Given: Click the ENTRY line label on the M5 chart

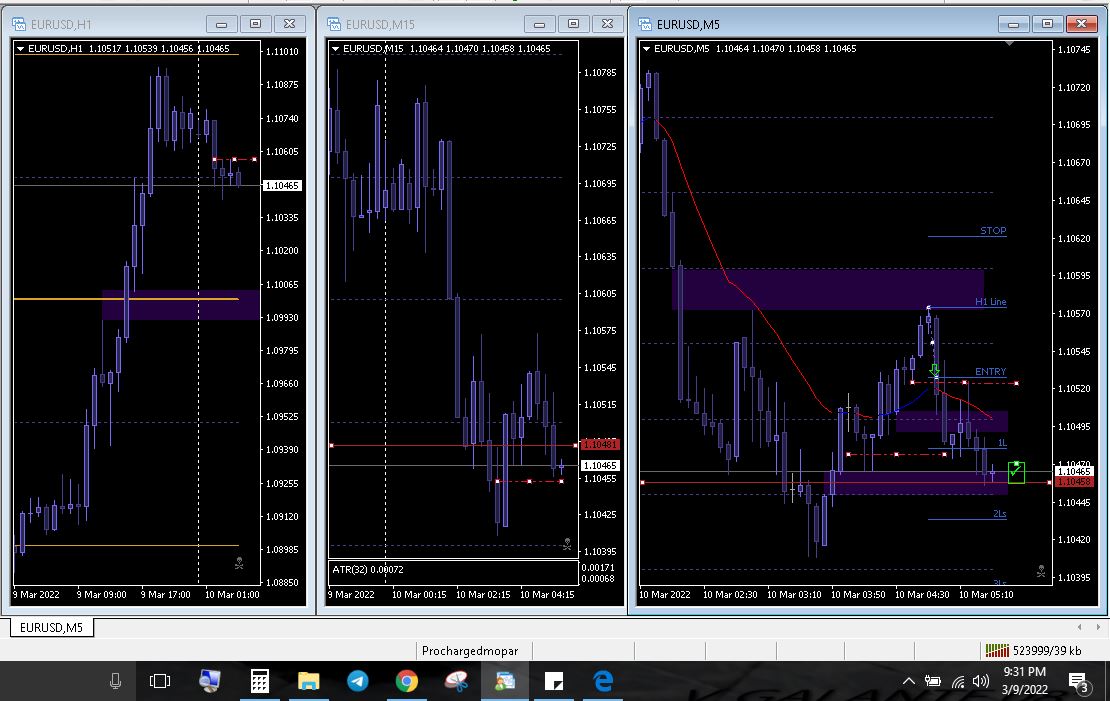Looking at the screenshot, I should click(990, 372).
